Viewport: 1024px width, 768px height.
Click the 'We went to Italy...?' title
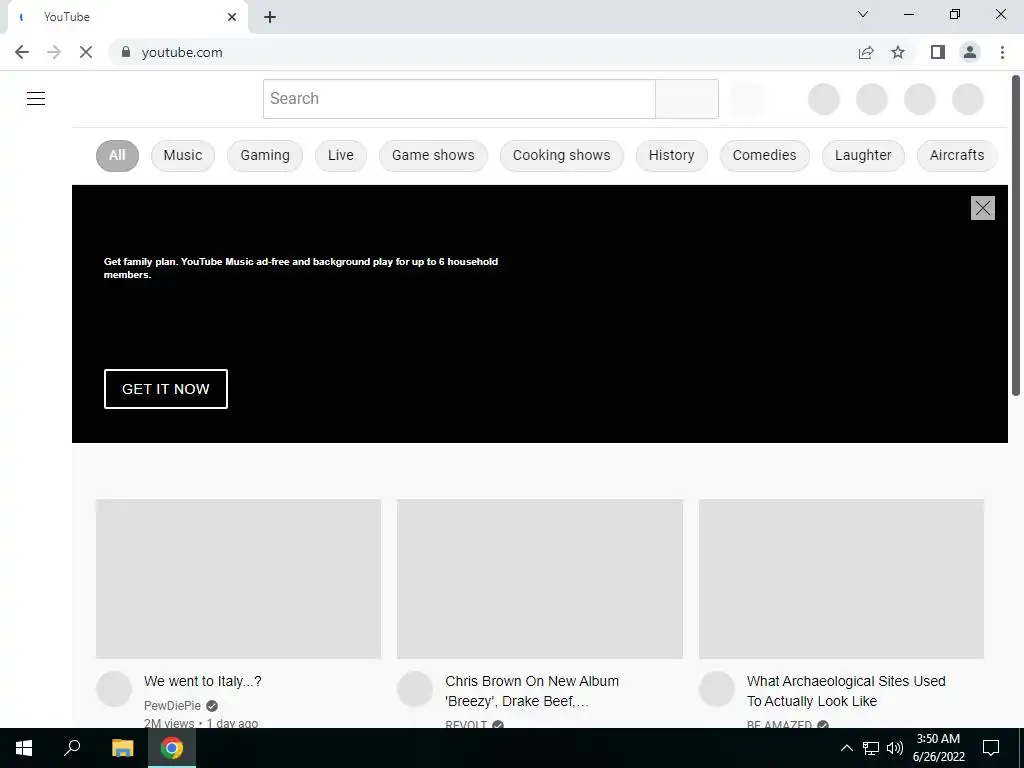203,681
